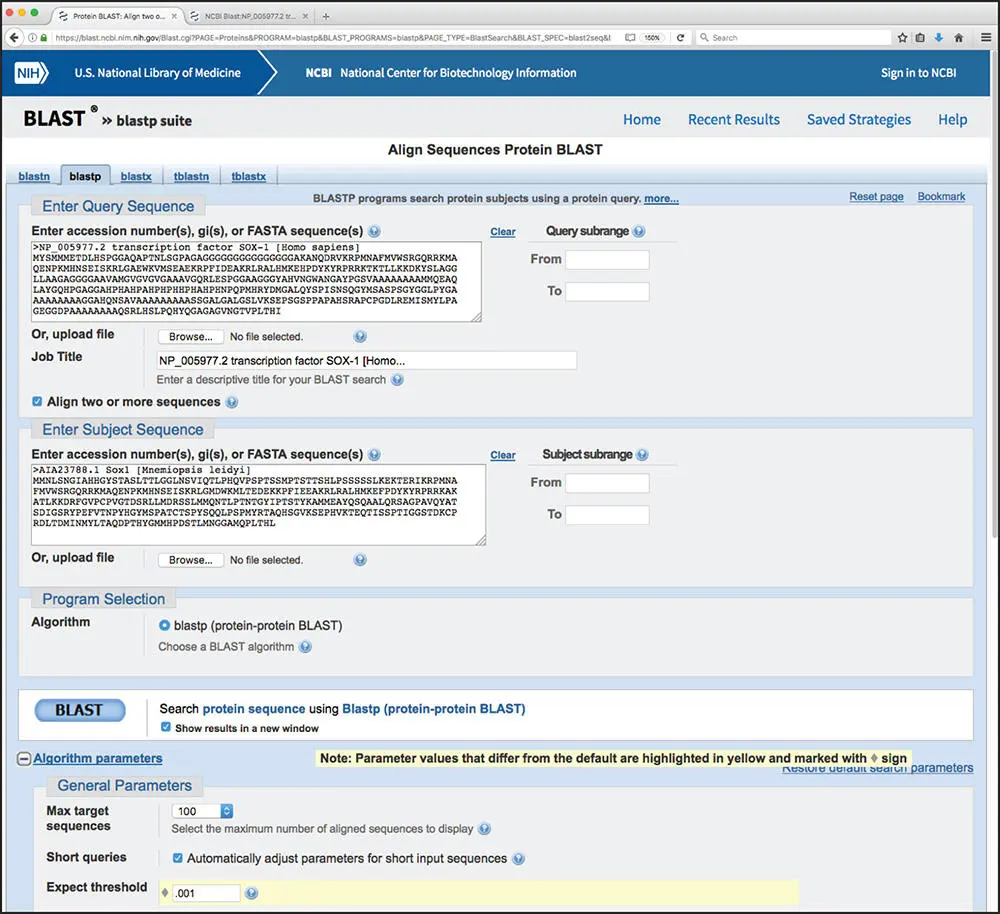The image size is (1000, 914).
Task: Click help icon beside short input sequences option
Action: (518, 859)
